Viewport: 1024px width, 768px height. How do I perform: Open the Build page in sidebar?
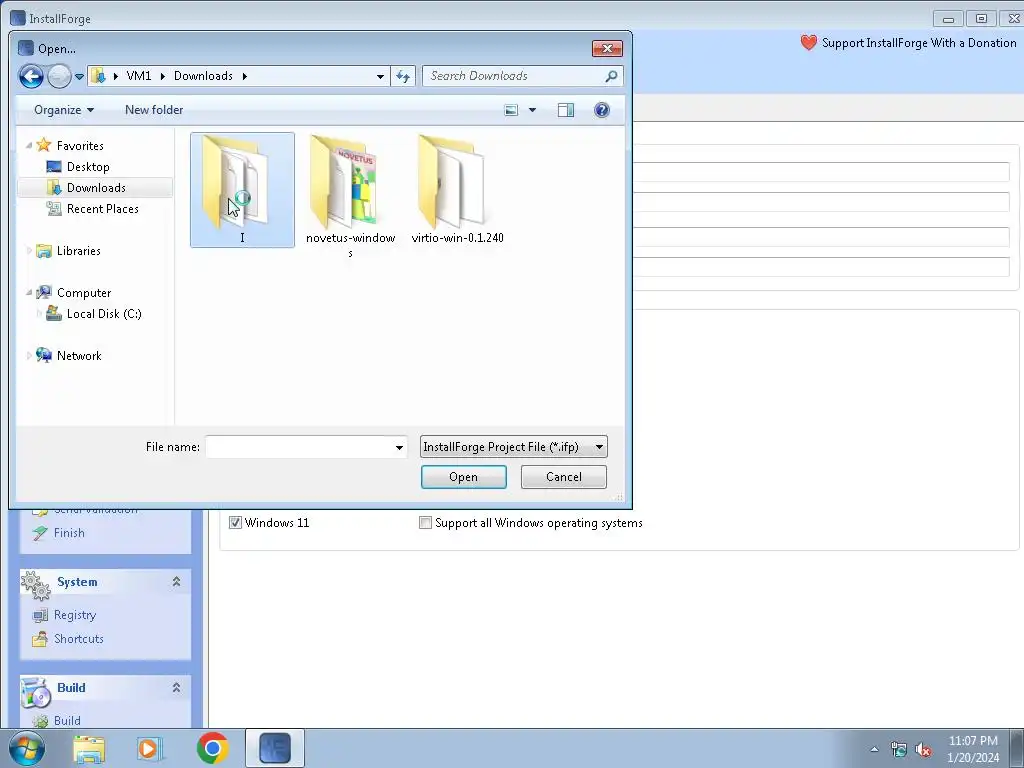(67, 721)
